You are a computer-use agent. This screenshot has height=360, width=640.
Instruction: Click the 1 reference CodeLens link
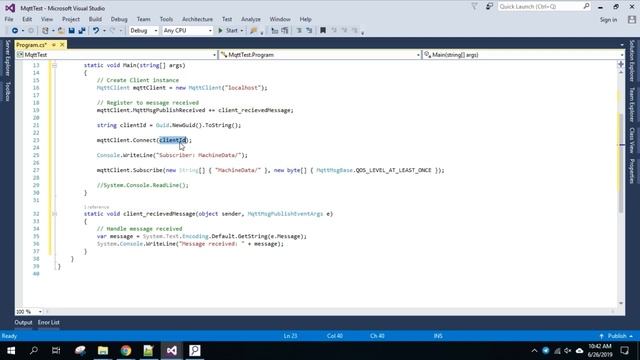click(96, 207)
